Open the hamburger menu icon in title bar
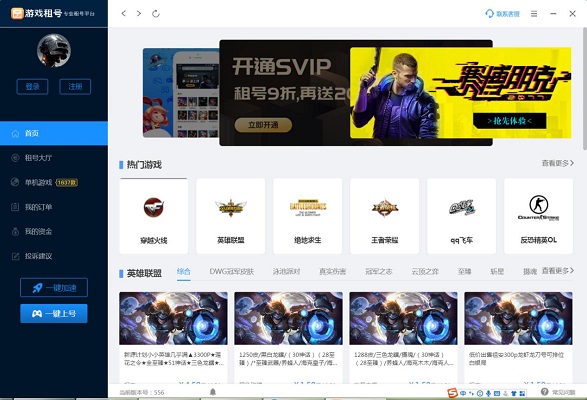This screenshot has width=587, height=400. (x=534, y=14)
